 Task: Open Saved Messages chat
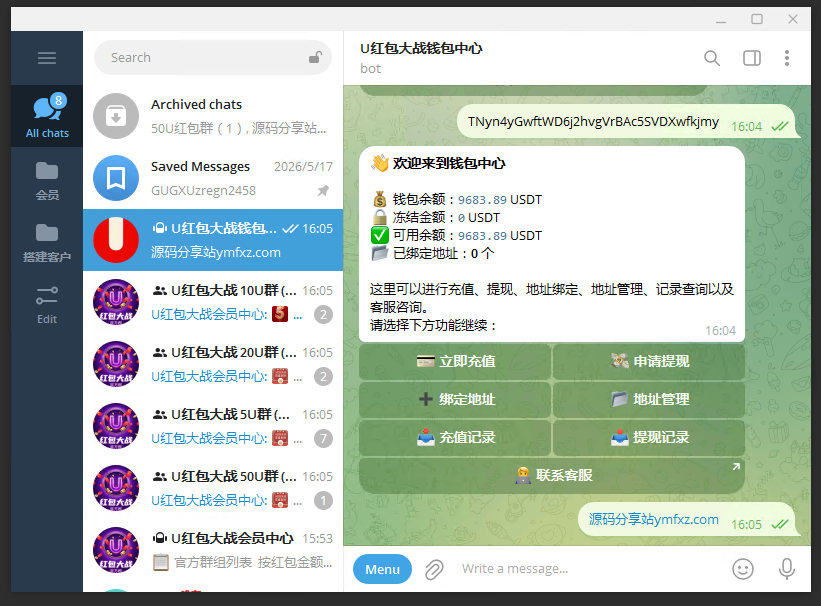[x=213, y=178]
